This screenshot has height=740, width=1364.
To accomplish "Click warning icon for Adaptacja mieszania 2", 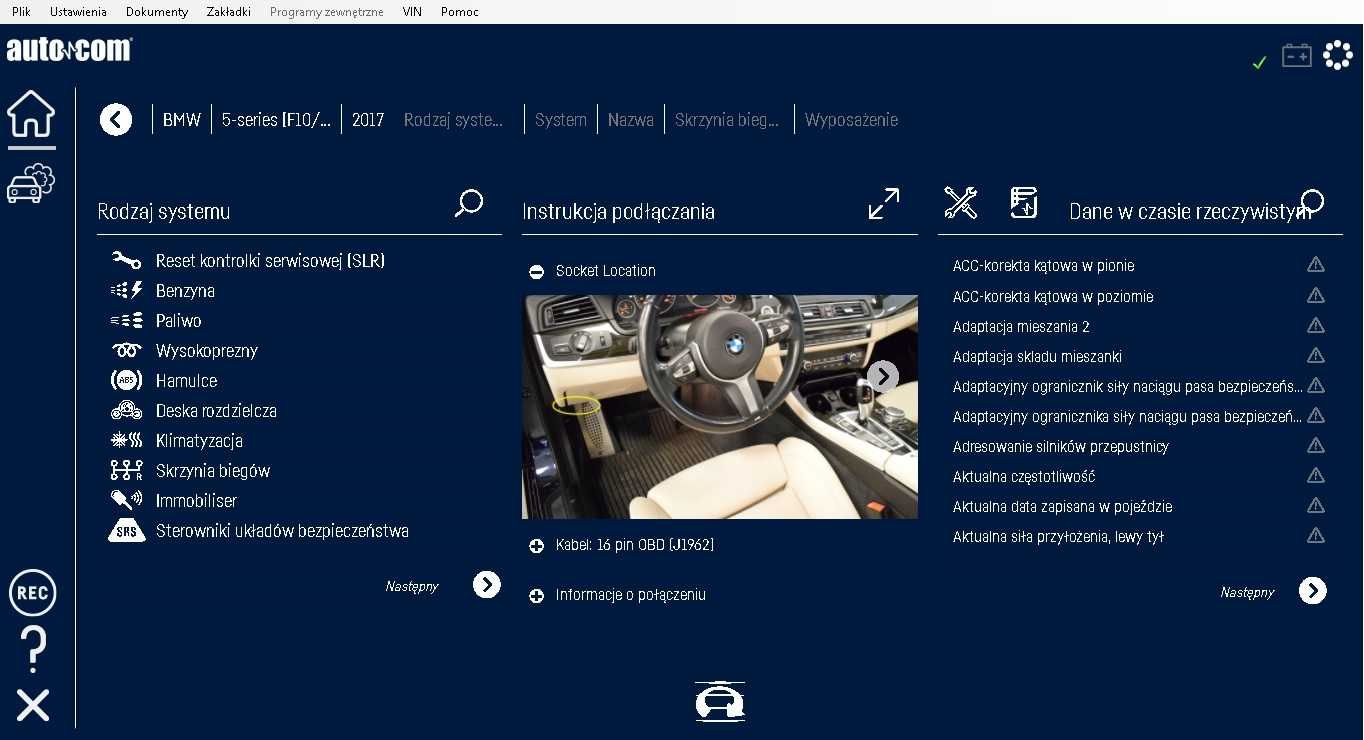I will click(1316, 325).
